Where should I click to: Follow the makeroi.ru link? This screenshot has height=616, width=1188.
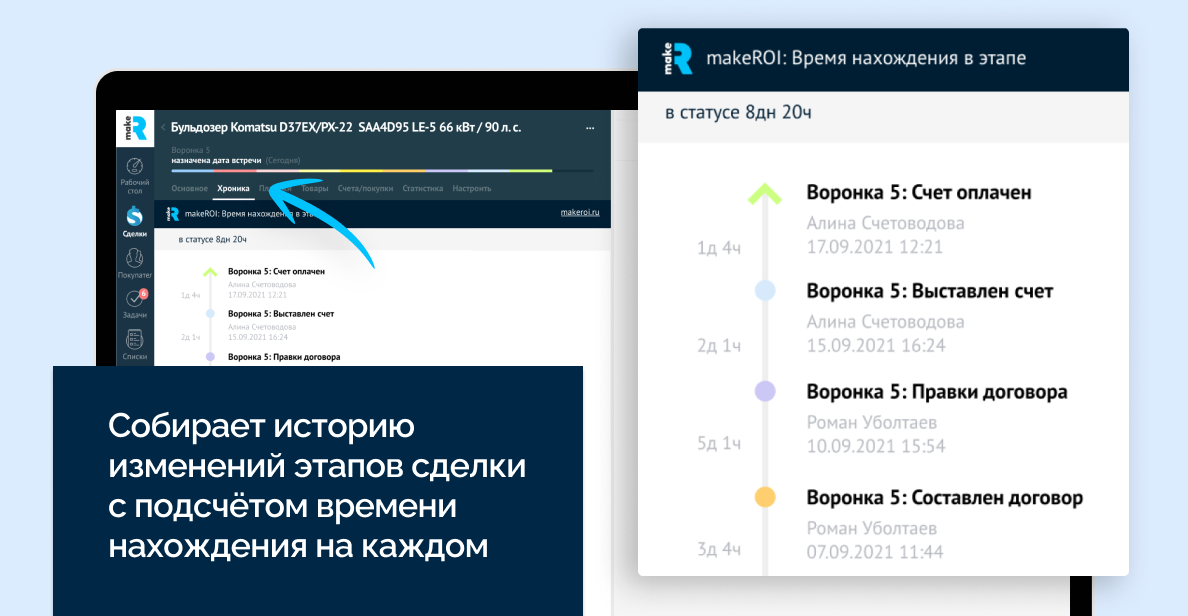580,212
